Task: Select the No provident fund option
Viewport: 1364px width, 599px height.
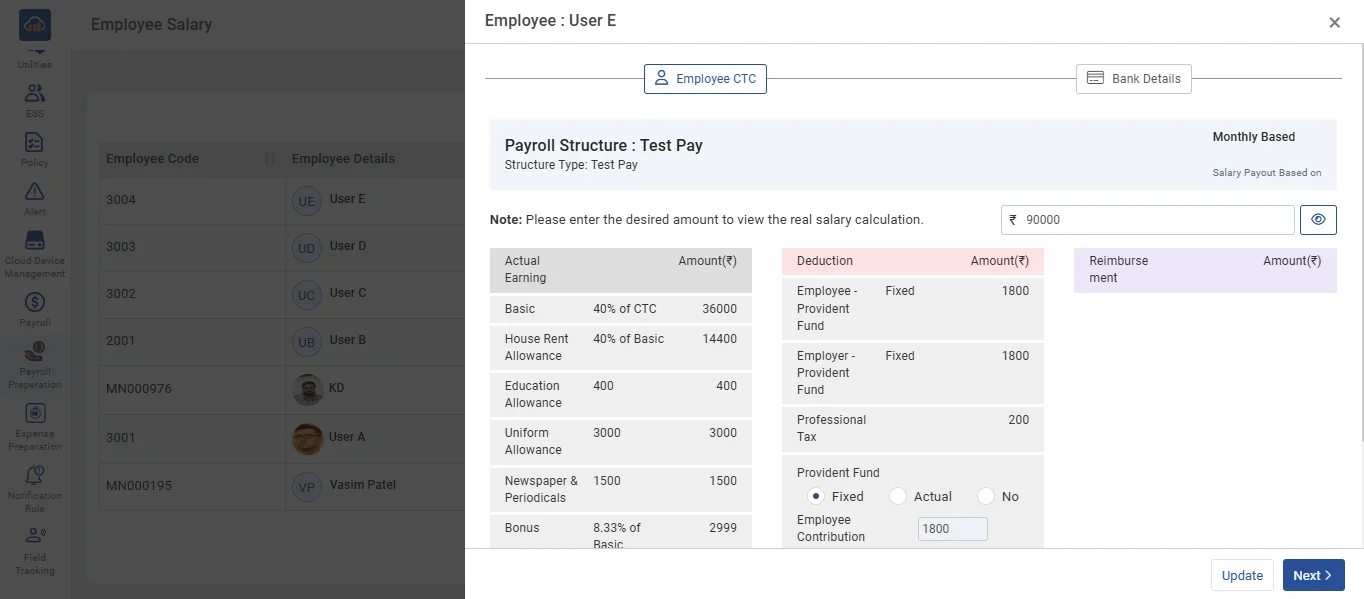Action: pos(986,496)
